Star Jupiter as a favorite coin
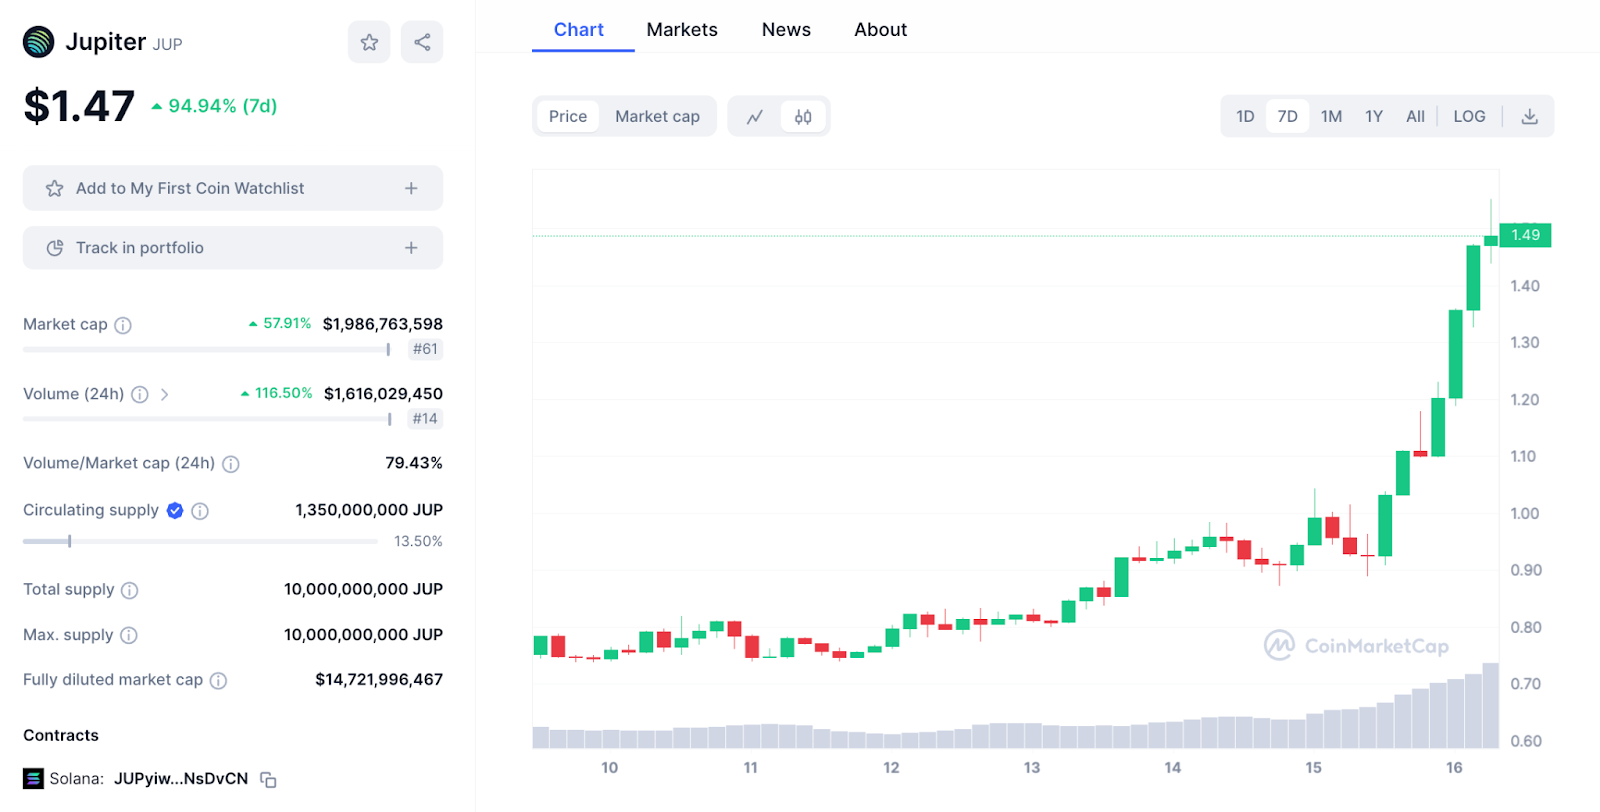This screenshot has height=812, width=1600. tap(369, 42)
